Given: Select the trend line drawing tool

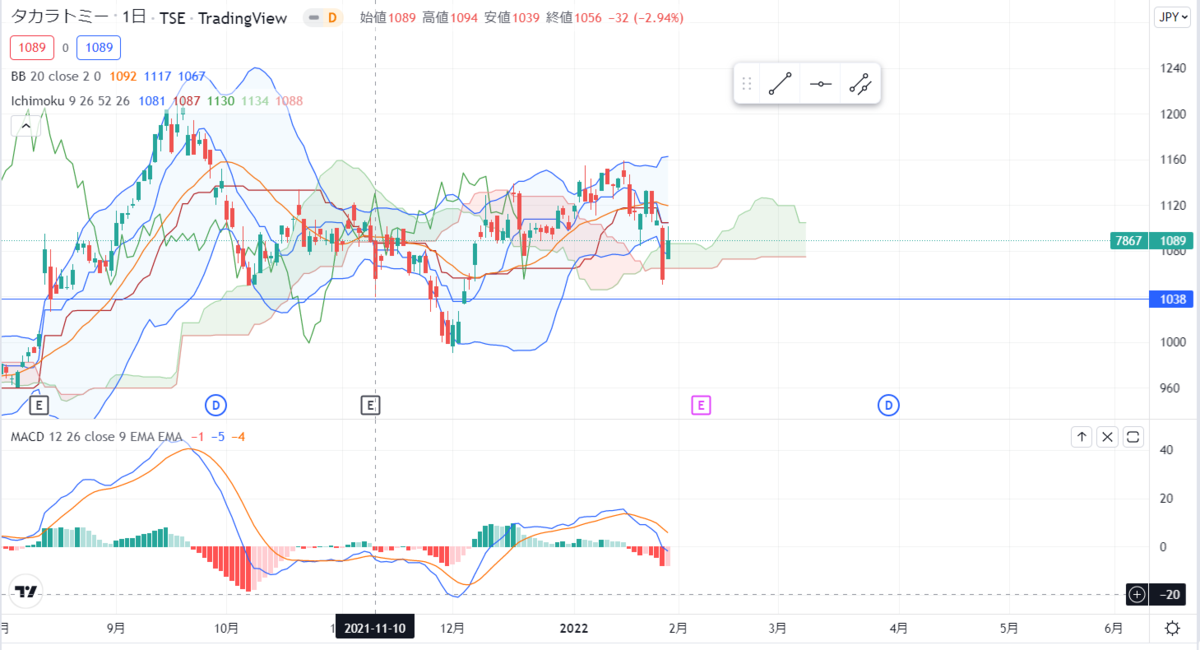Looking at the screenshot, I should (x=780, y=85).
